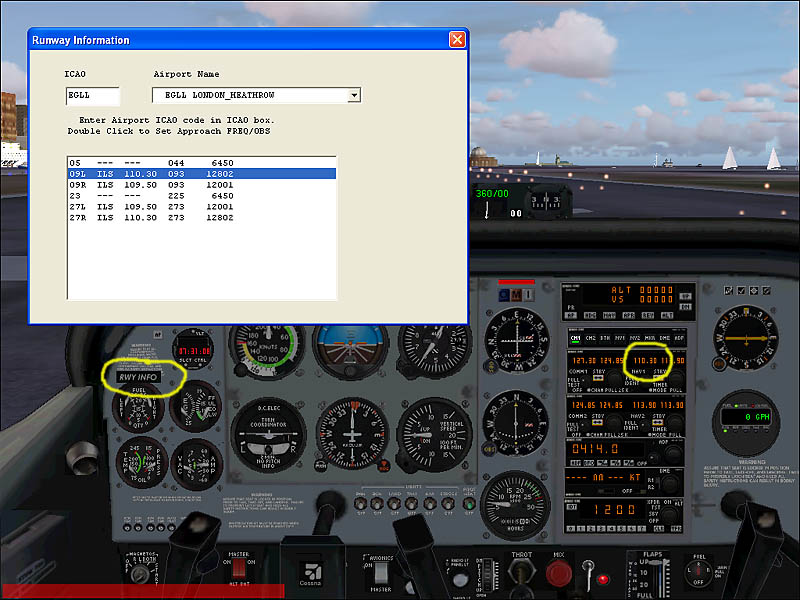Viewport: 800px width, 600px height.
Task: Click the heading indicator gauge
Action: (352, 435)
